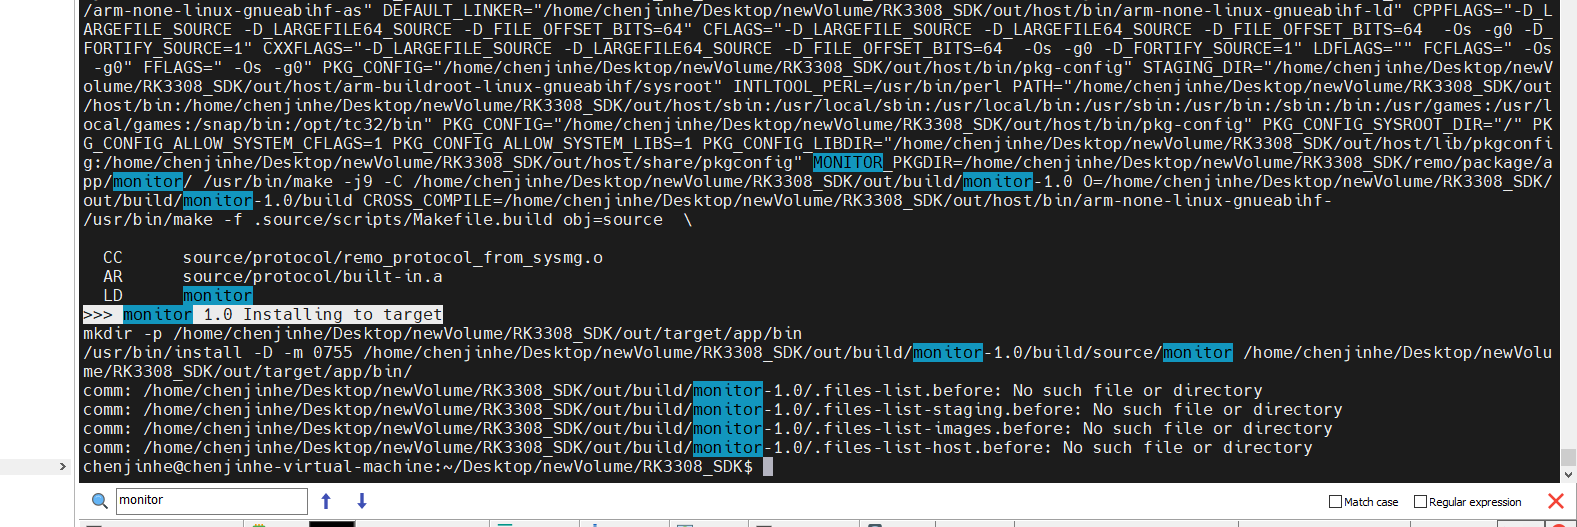Click the 'AR' build step label
Screen dimensions: 1577x527
click(113, 277)
